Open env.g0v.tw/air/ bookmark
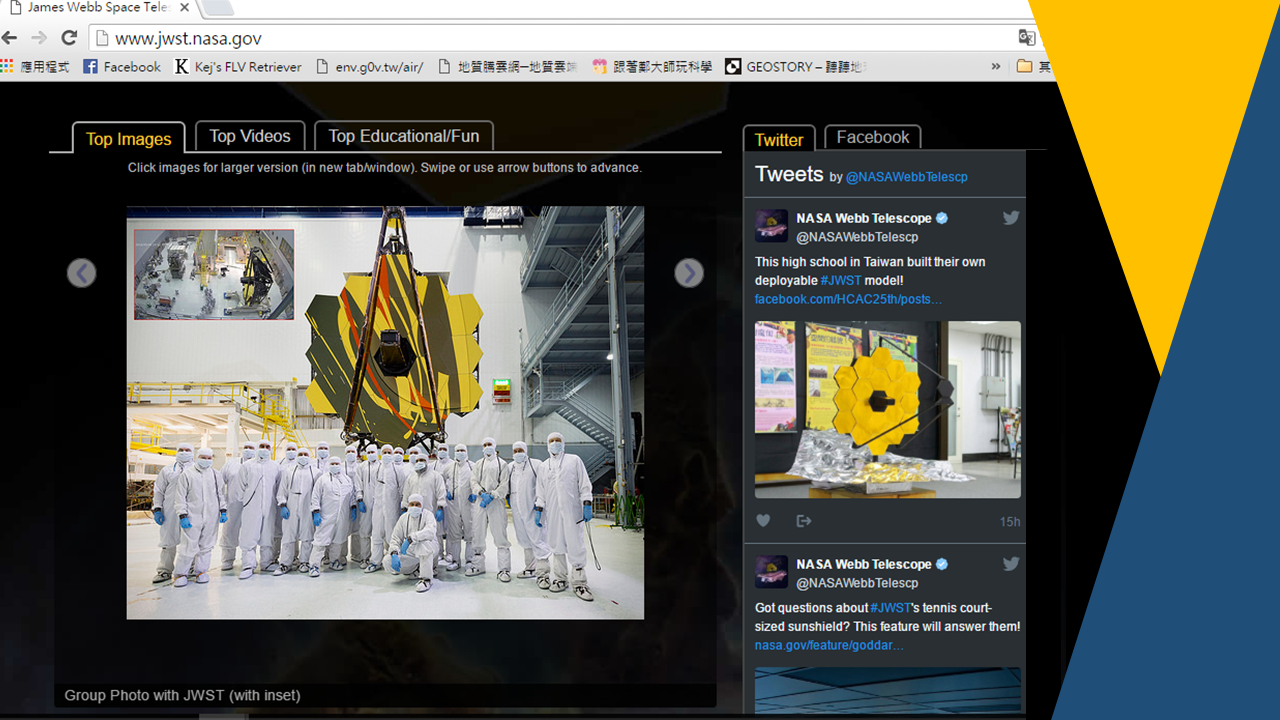The width and height of the screenshot is (1280, 720). [x=369, y=67]
